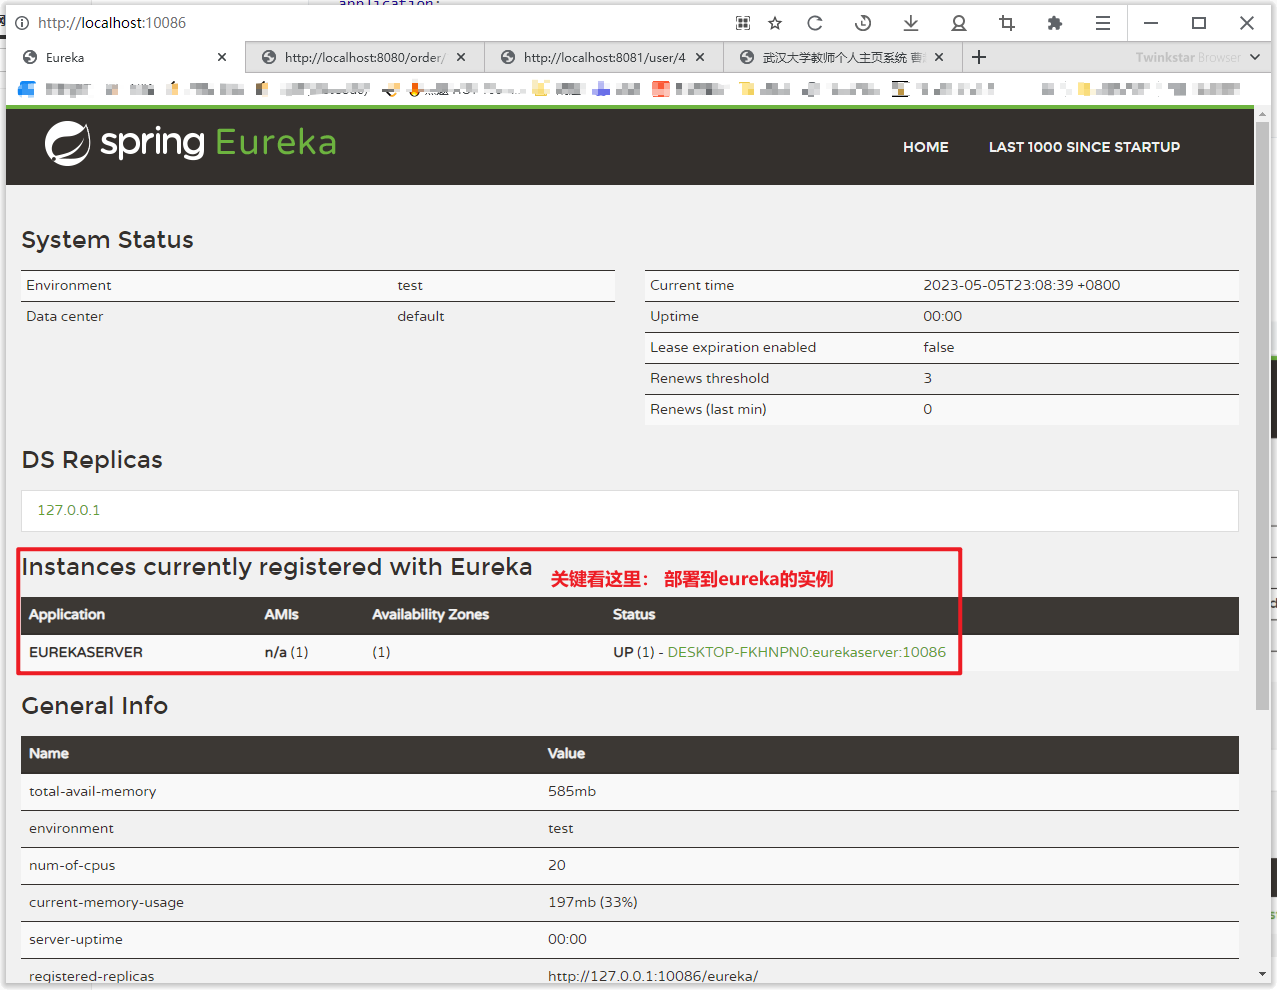Click the server-uptime row name
The height and width of the screenshot is (990, 1277).
click(x=76, y=939)
